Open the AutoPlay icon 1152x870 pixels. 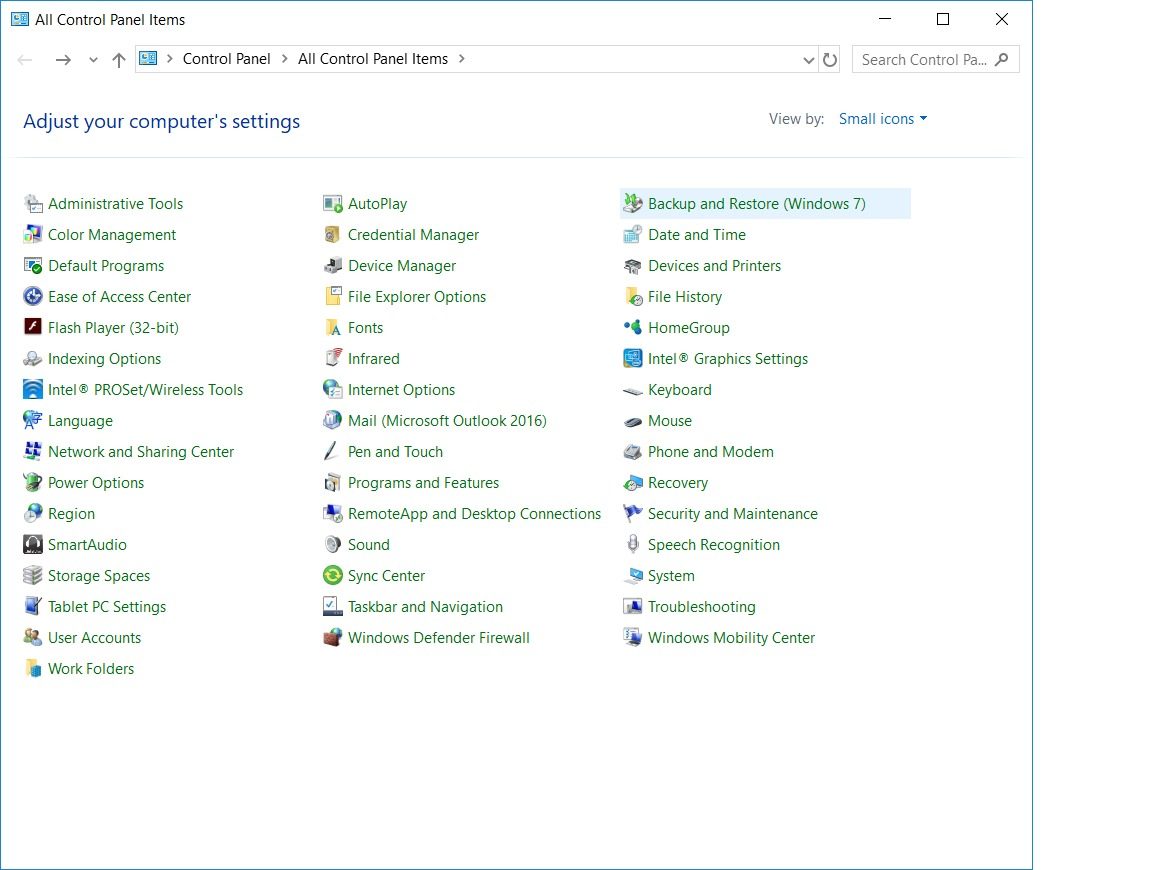pos(333,204)
